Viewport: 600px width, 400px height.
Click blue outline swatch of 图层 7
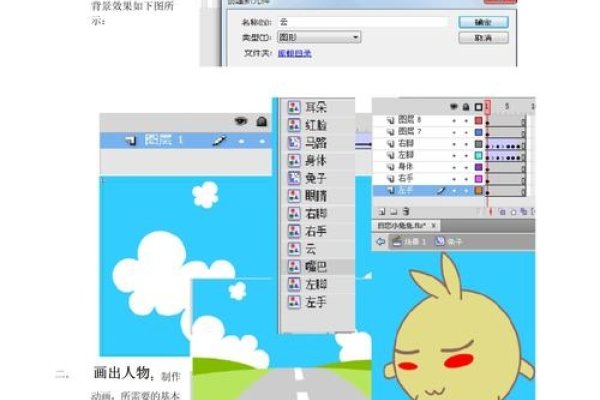[x=478, y=132]
